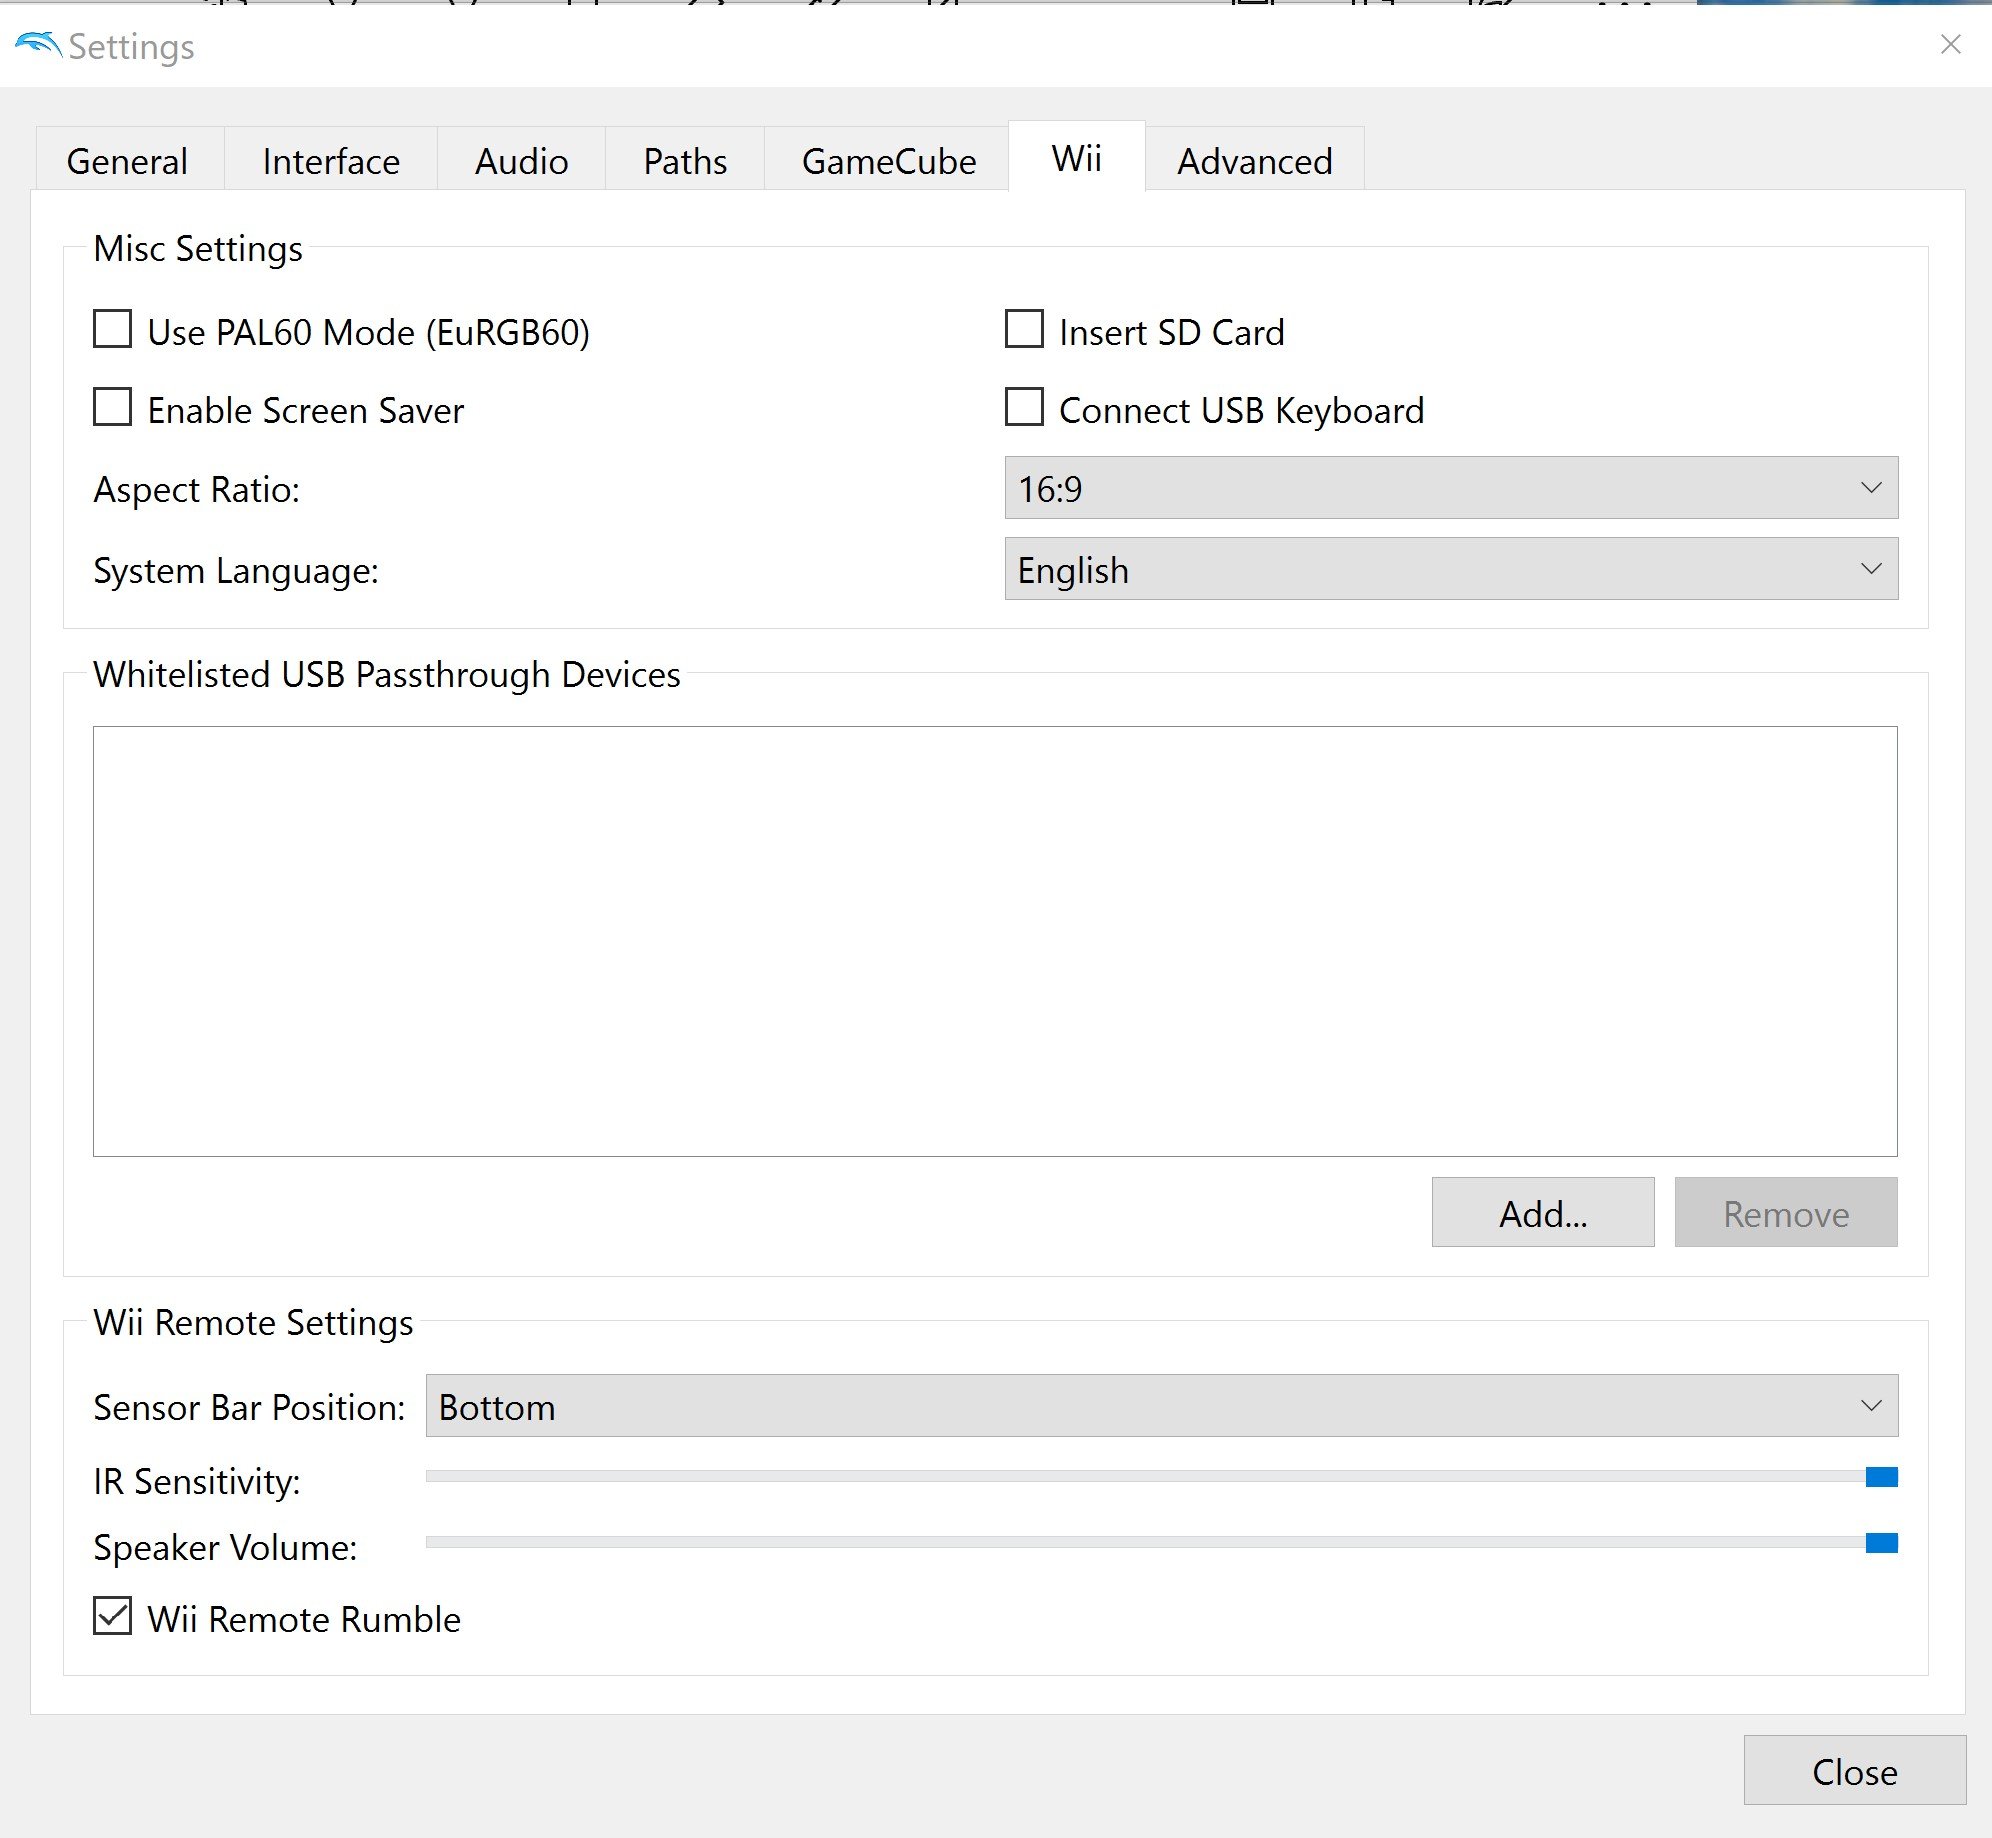Viewport: 1992px width, 1838px height.
Task: Enable Use PAL60 Mode checkbox
Action: click(x=112, y=330)
